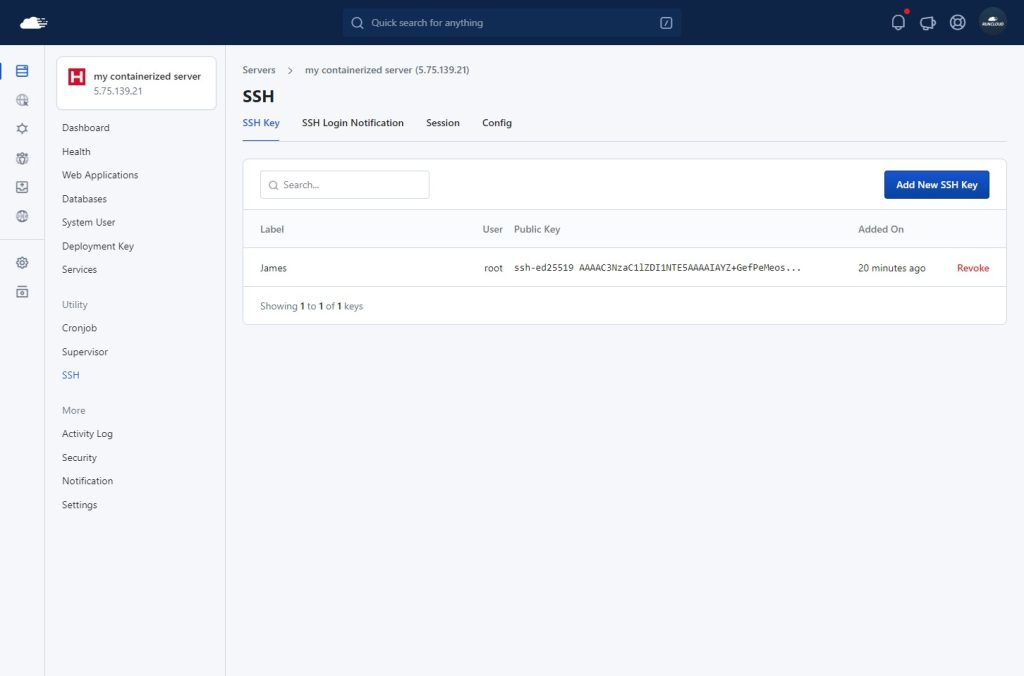
Task: Click the Public Key column header
Action: coord(537,229)
